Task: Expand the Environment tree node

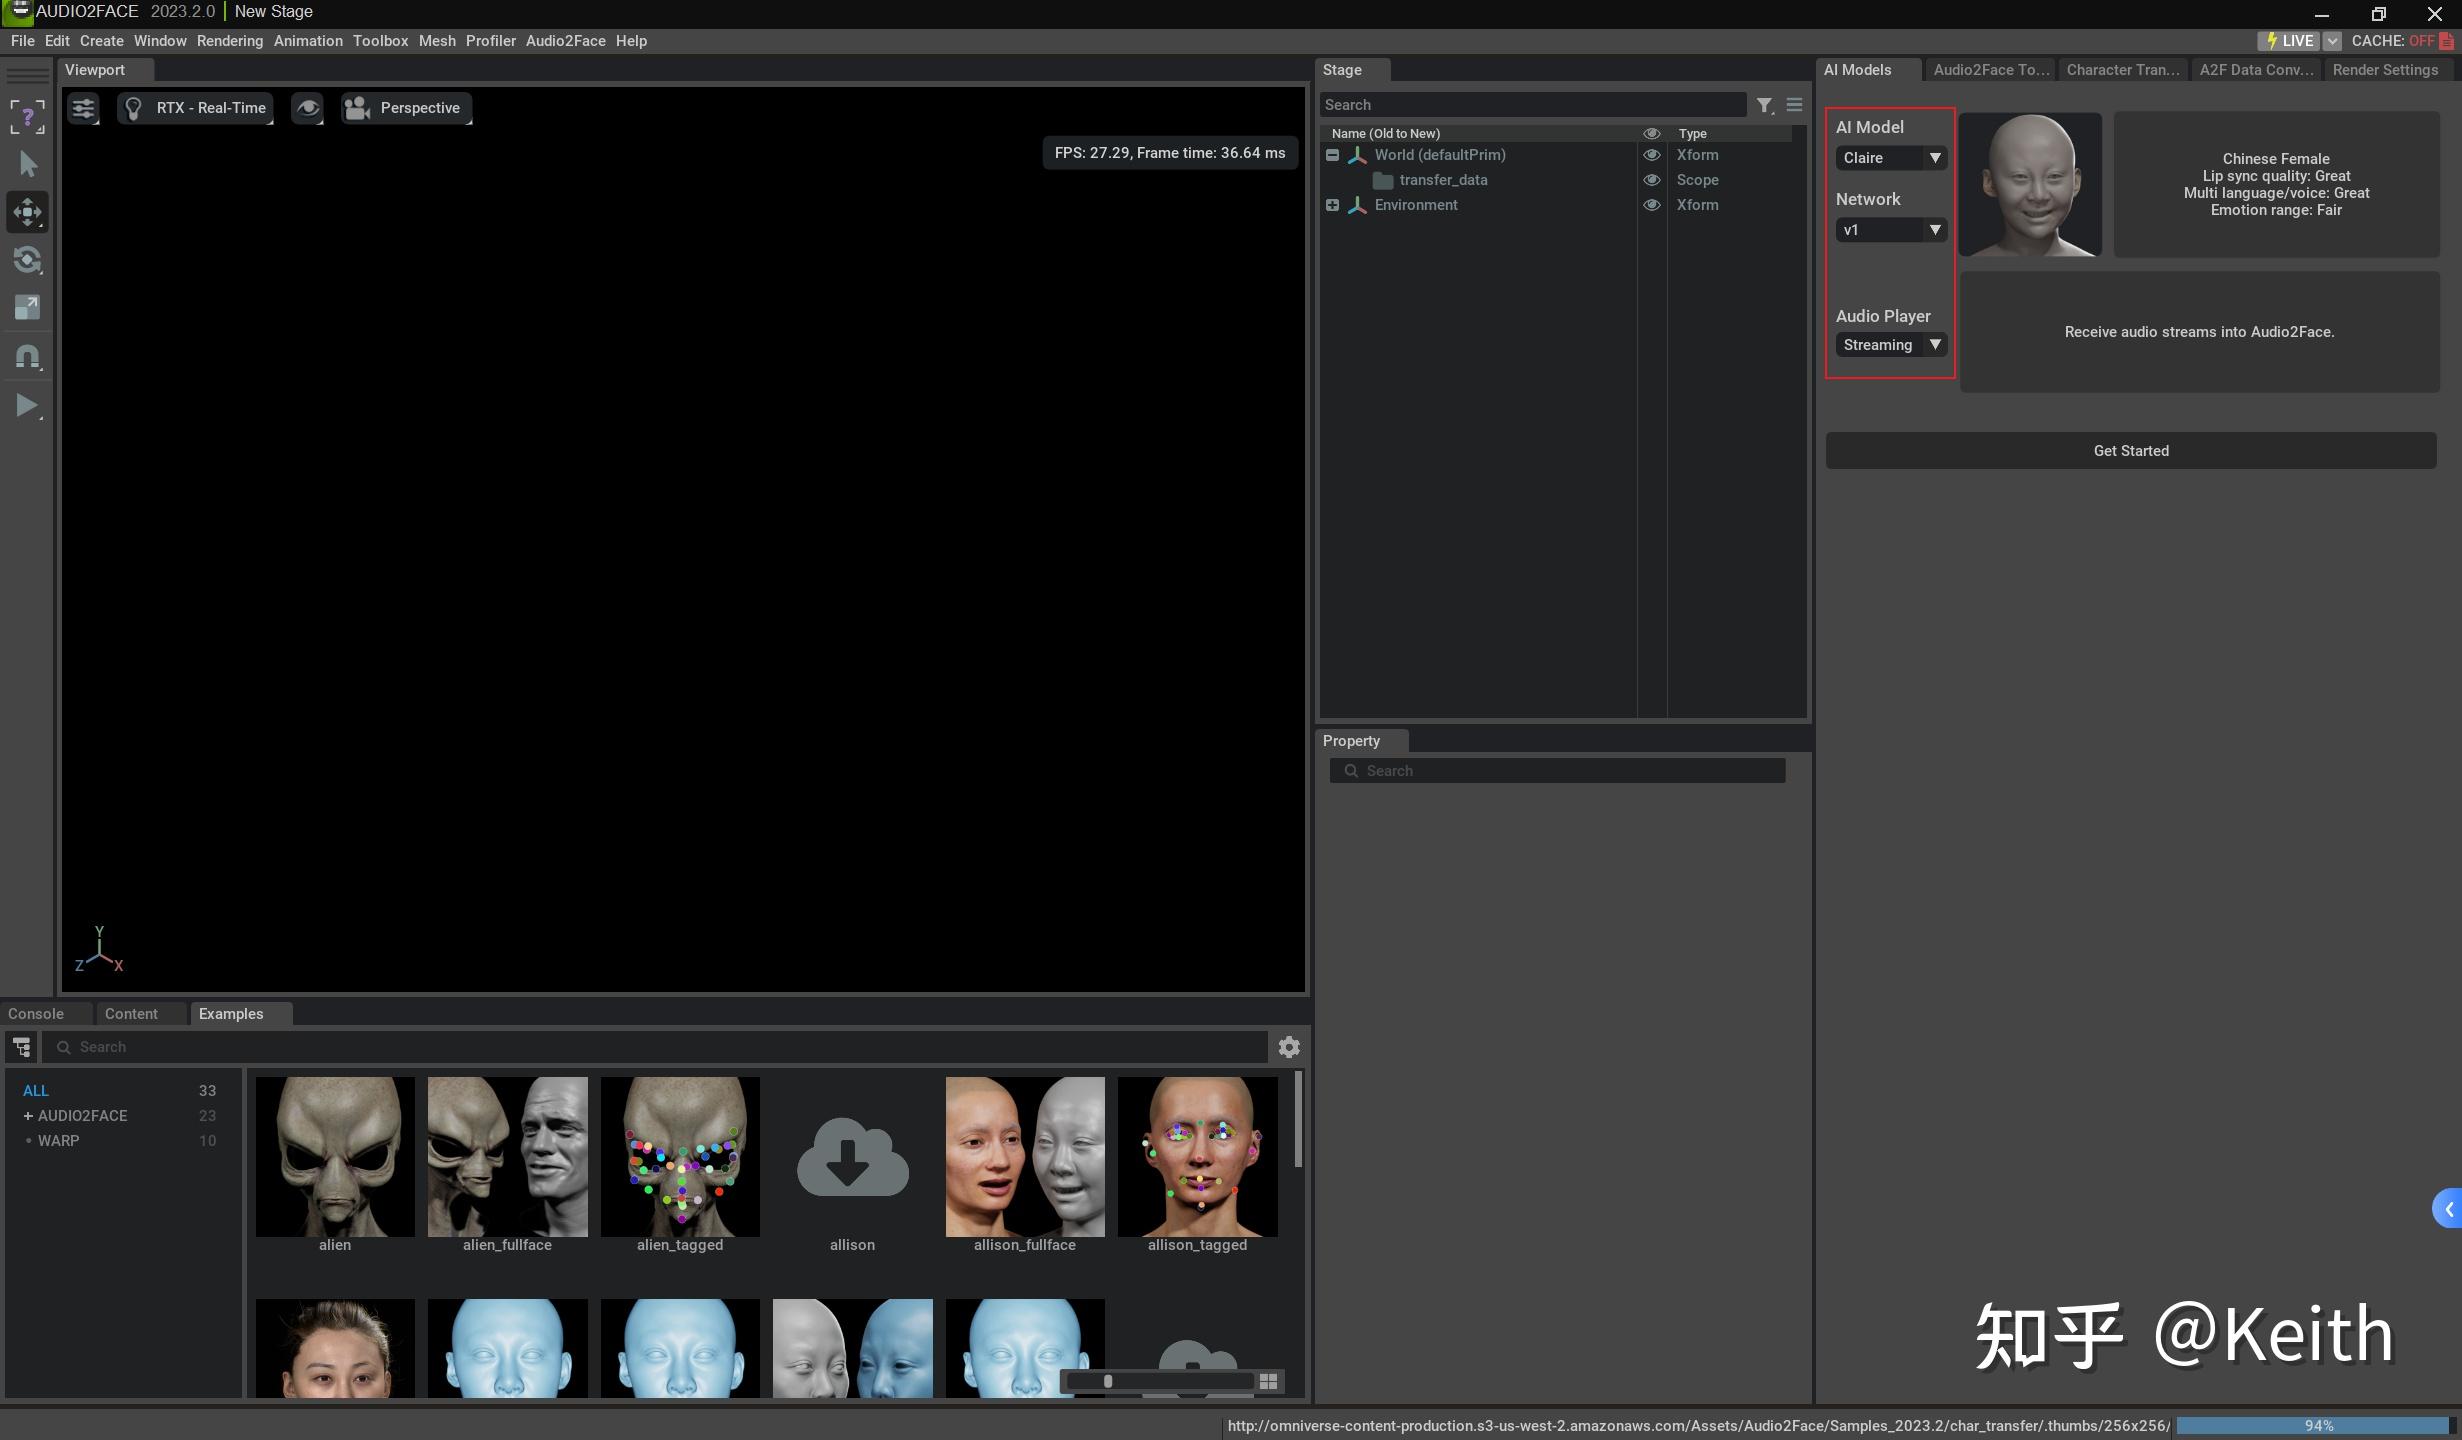Action: point(1332,205)
